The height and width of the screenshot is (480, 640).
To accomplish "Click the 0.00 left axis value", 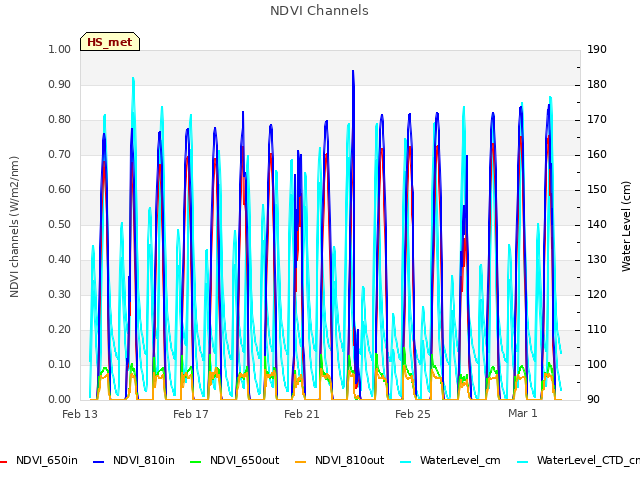I will point(60,400).
